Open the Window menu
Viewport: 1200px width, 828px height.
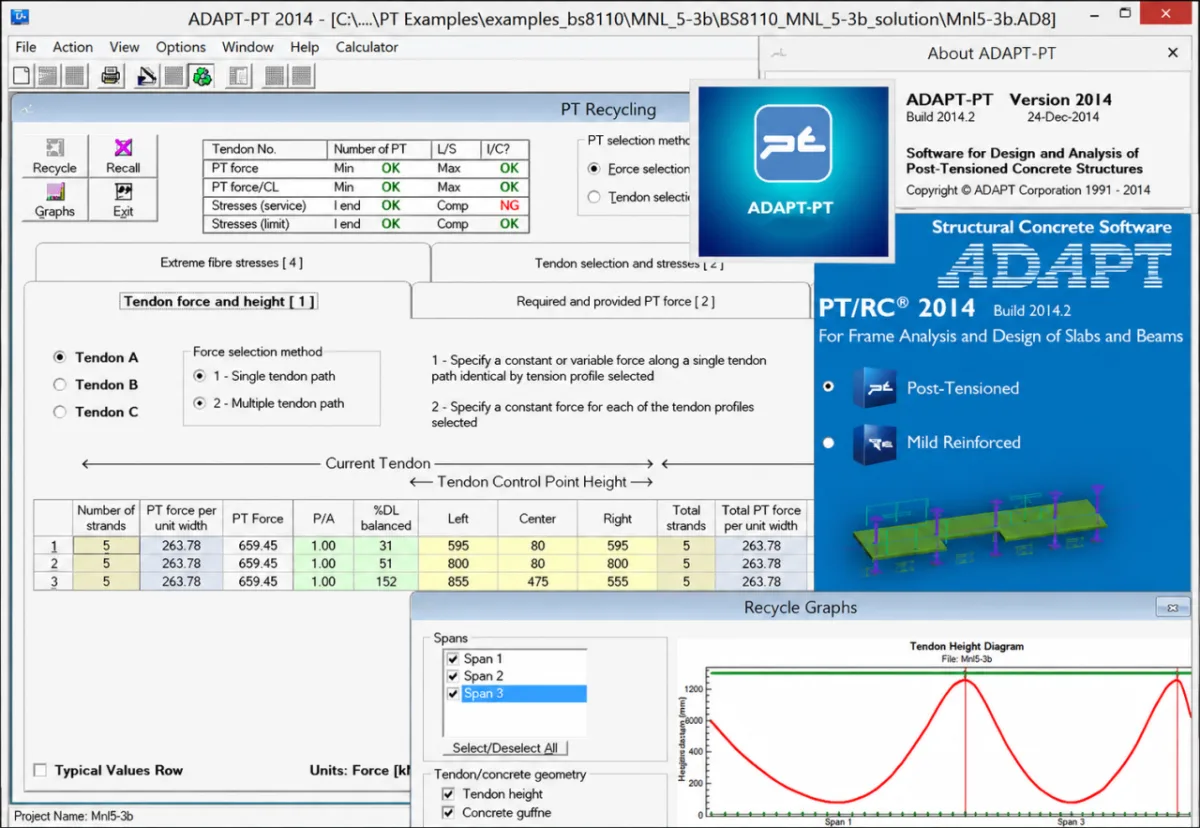click(248, 47)
